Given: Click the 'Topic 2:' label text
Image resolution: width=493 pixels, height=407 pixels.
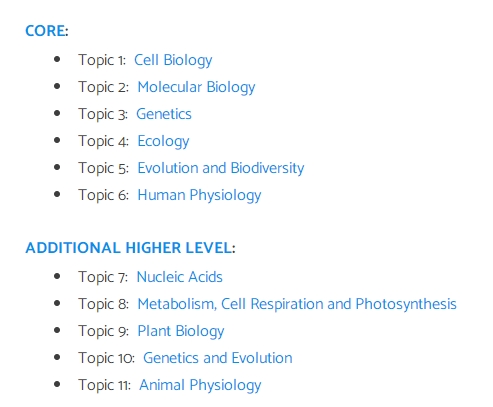Looking at the screenshot, I should (103, 87).
